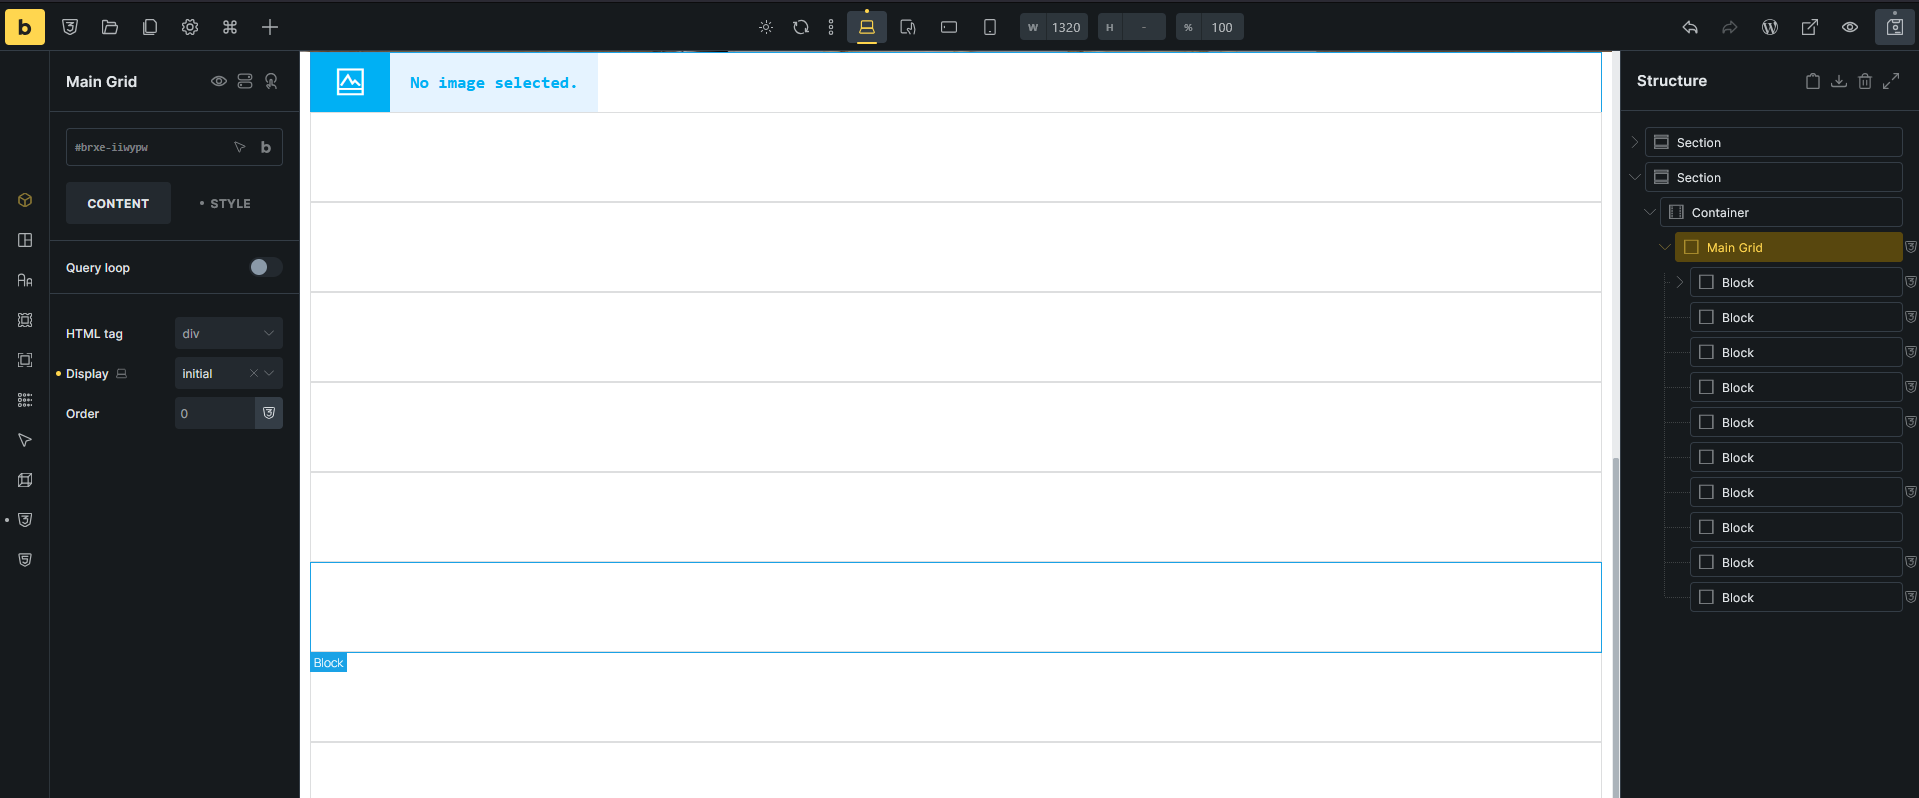Click the trash icon in Structure header
This screenshot has height=798, width=1919.
[1865, 81]
